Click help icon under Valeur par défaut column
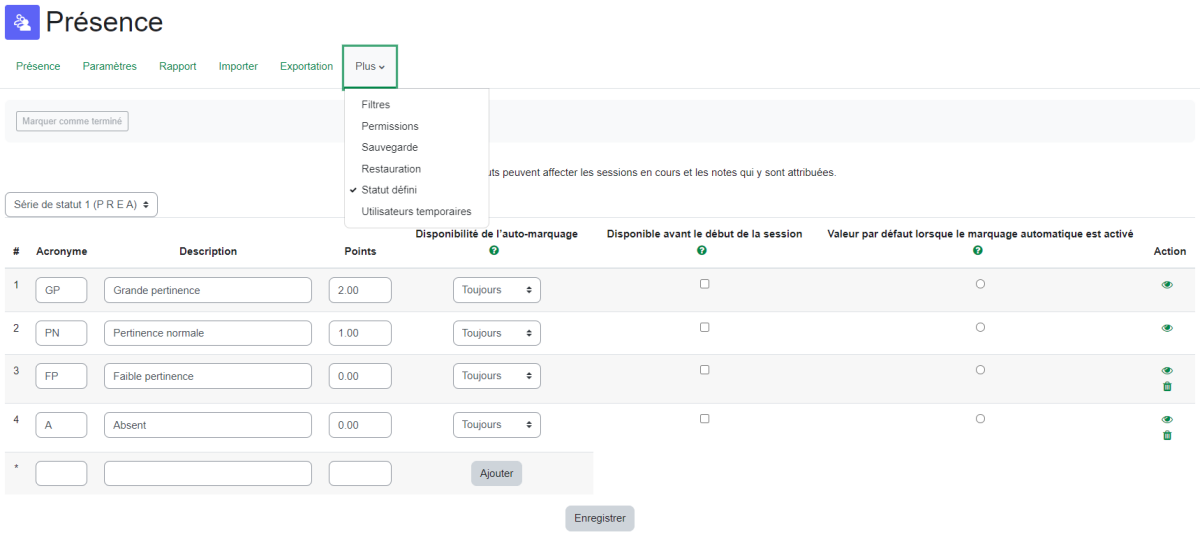1200x537 pixels. click(x=979, y=251)
